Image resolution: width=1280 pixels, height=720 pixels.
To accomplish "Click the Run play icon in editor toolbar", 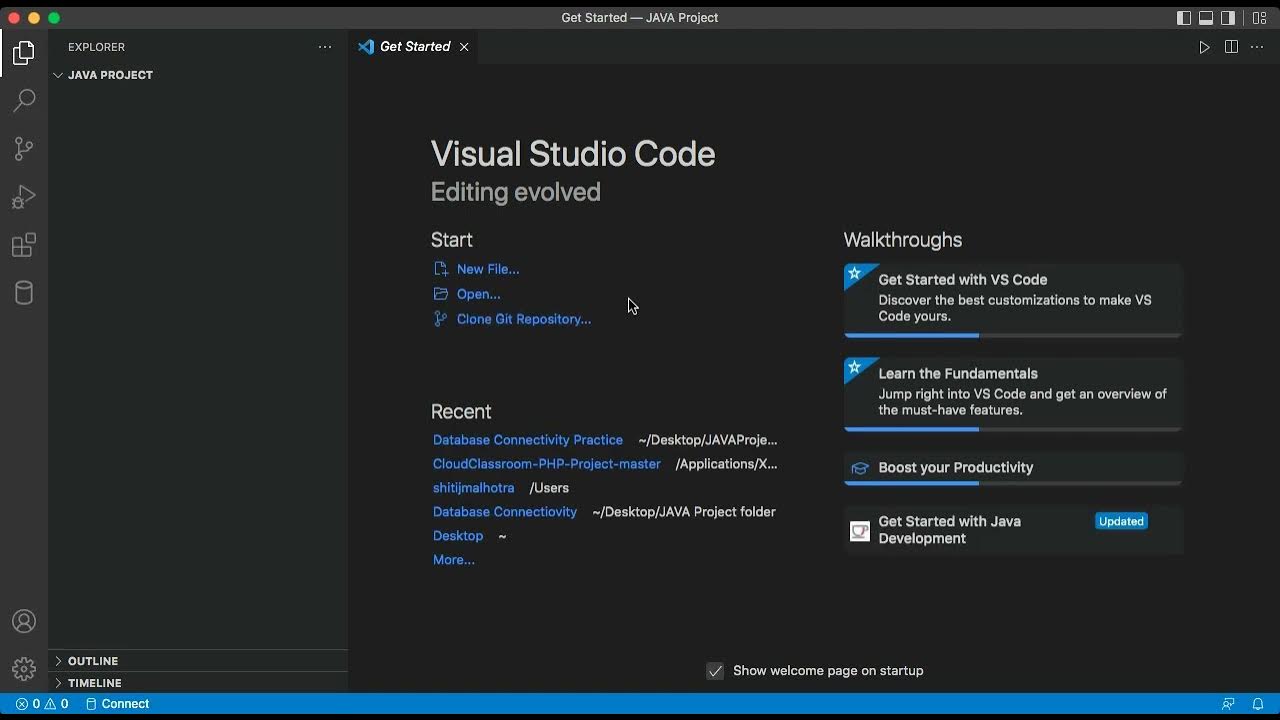I will coord(1204,47).
